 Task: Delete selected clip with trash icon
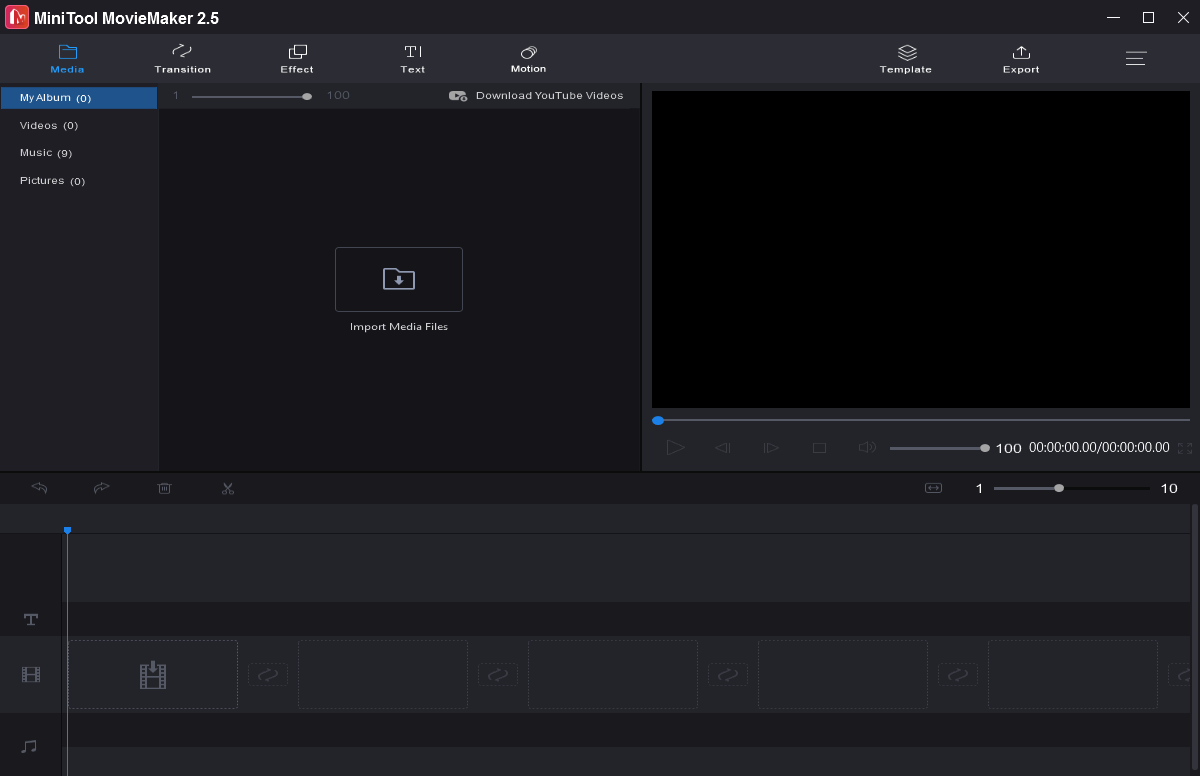(x=165, y=488)
